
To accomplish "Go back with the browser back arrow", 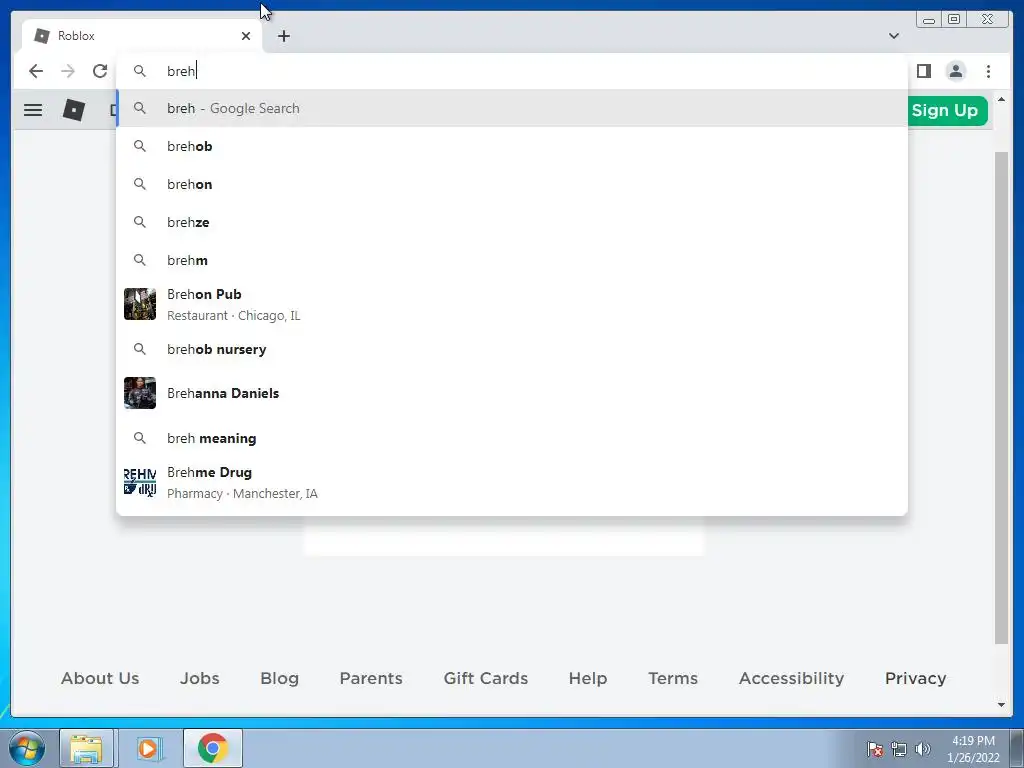I will [36, 71].
